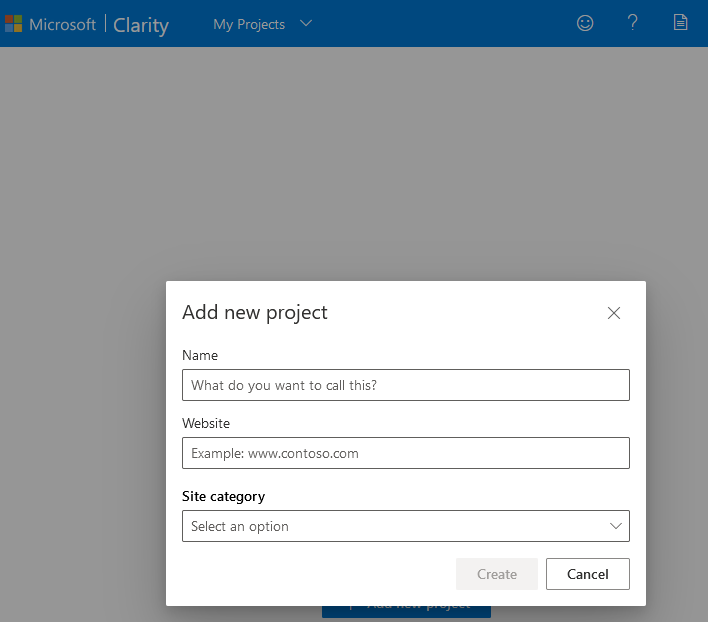Open the help question mark icon

[x=633, y=23]
